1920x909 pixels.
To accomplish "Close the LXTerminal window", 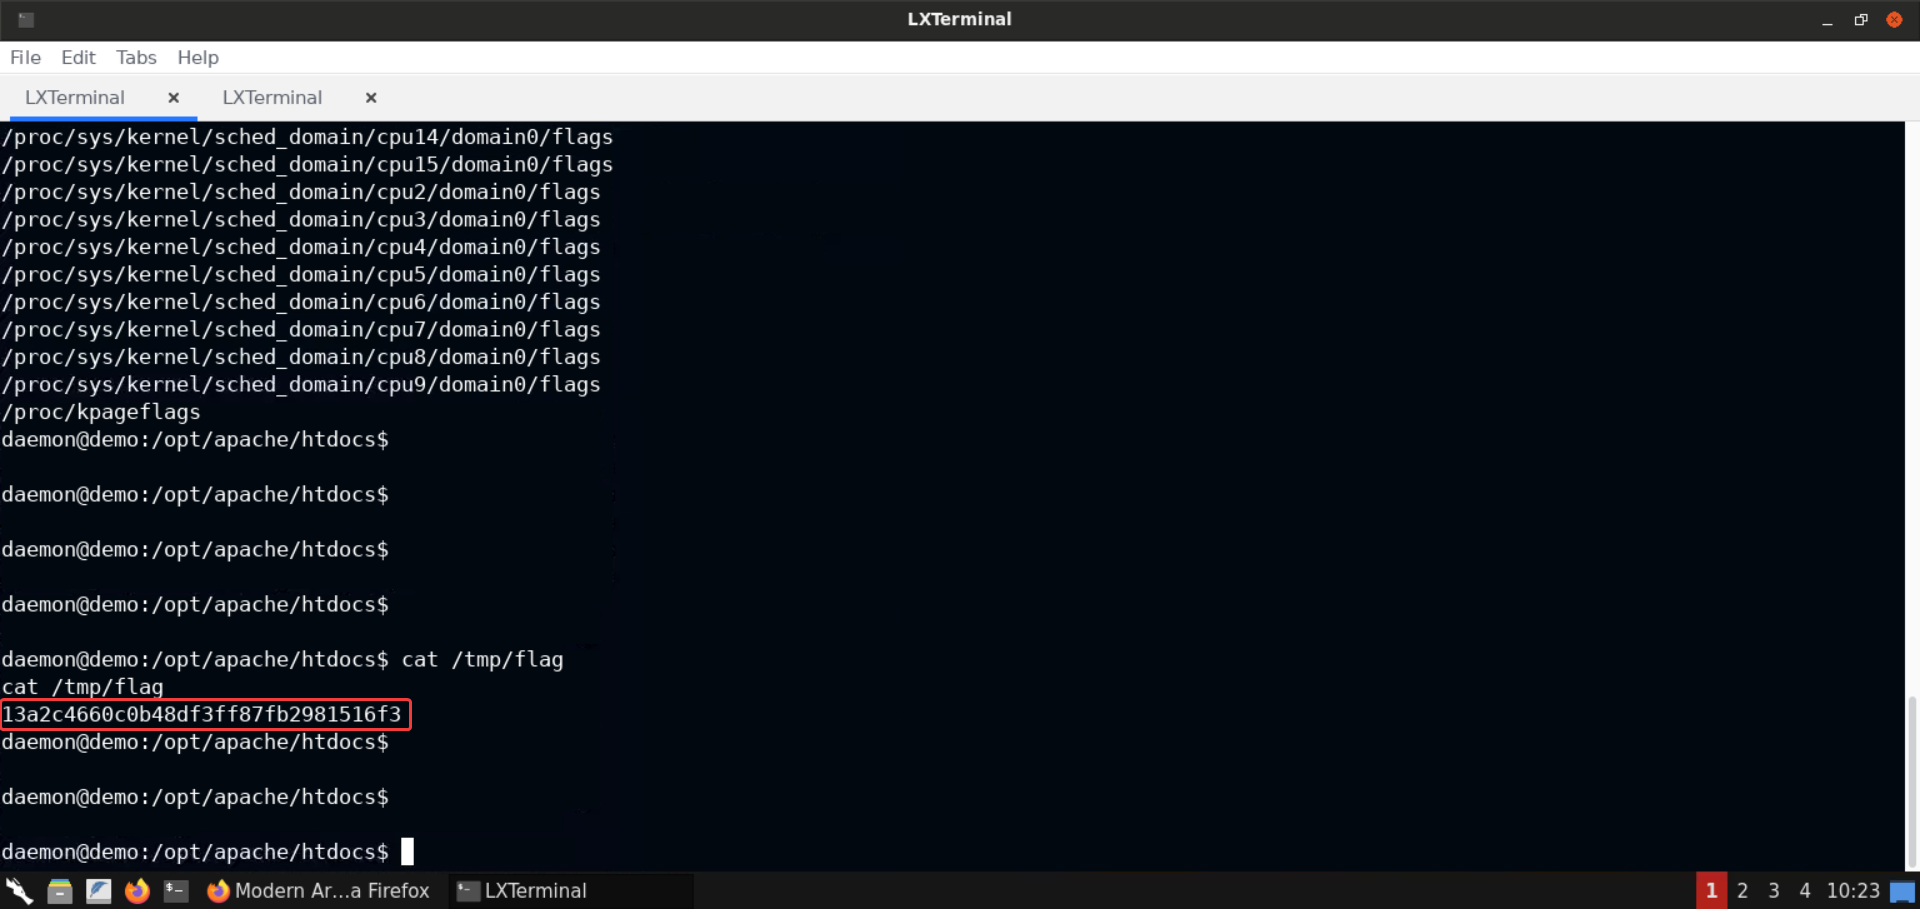I will (x=1894, y=20).
